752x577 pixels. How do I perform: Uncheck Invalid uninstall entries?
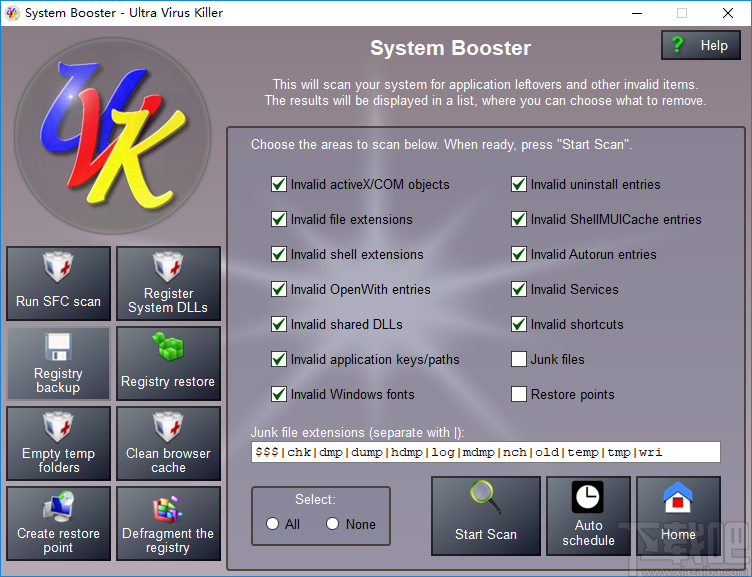tap(518, 184)
